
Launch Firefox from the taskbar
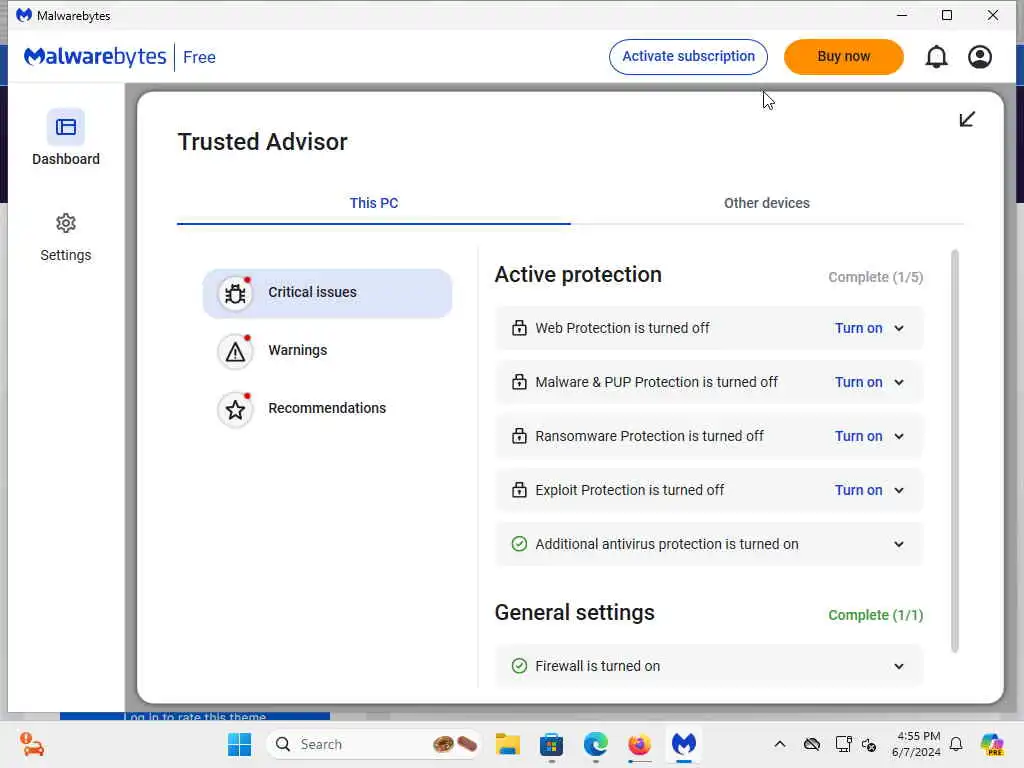click(x=639, y=744)
